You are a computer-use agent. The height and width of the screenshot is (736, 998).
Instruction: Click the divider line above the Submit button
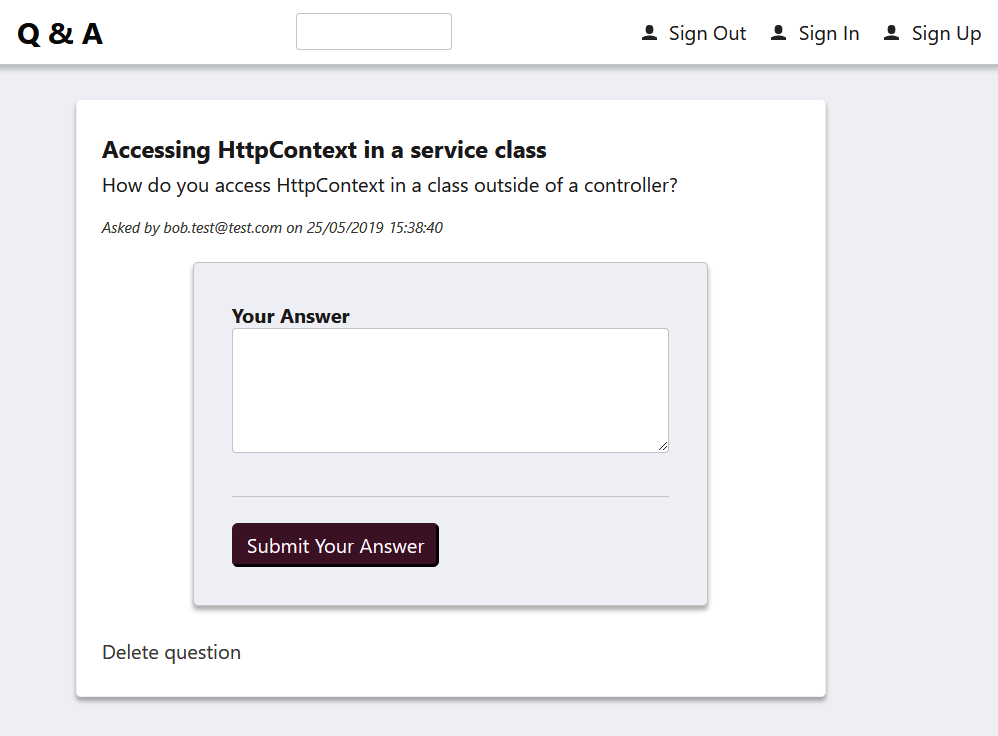pos(450,496)
